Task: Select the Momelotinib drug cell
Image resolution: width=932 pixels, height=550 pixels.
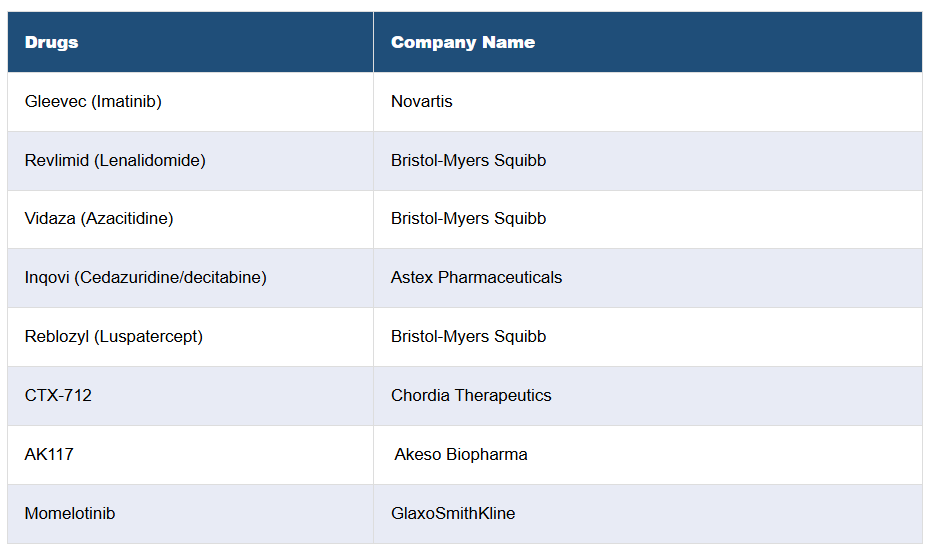Action: click(x=70, y=513)
